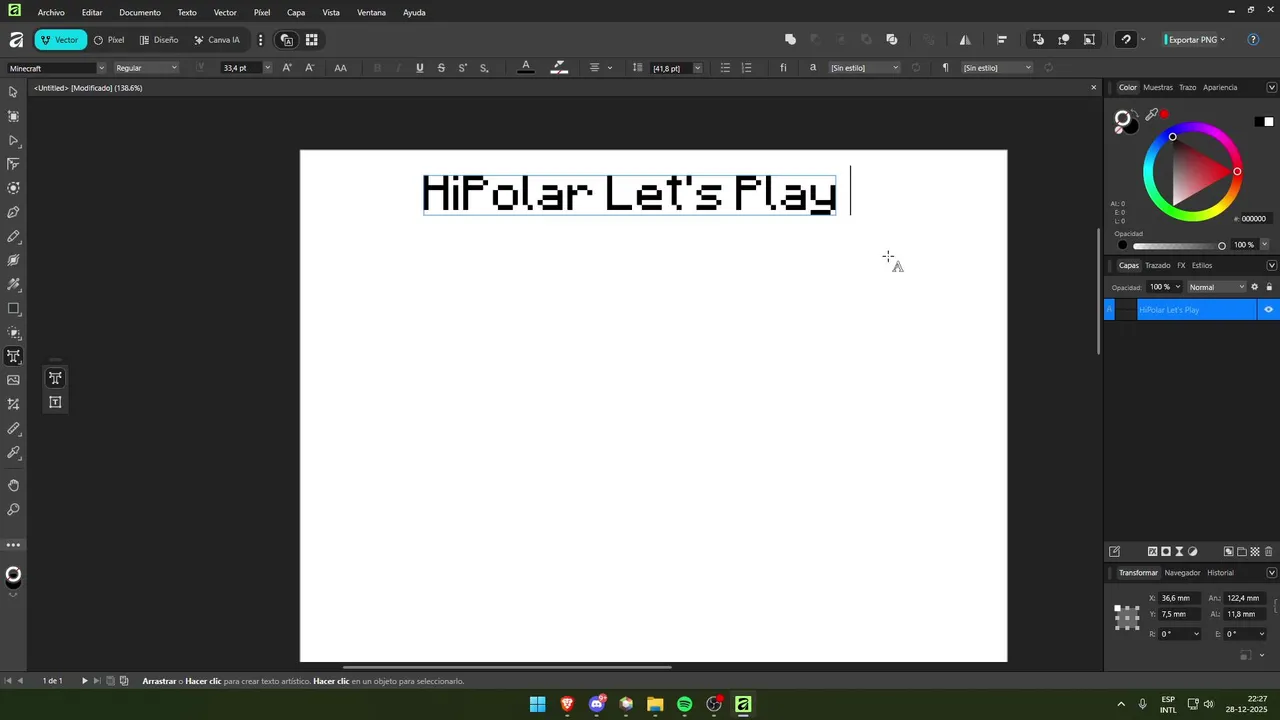Click the Exportar PNG button
Image resolution: width=1280 pixels, height=720 pixels.
tap(1190, 40)
